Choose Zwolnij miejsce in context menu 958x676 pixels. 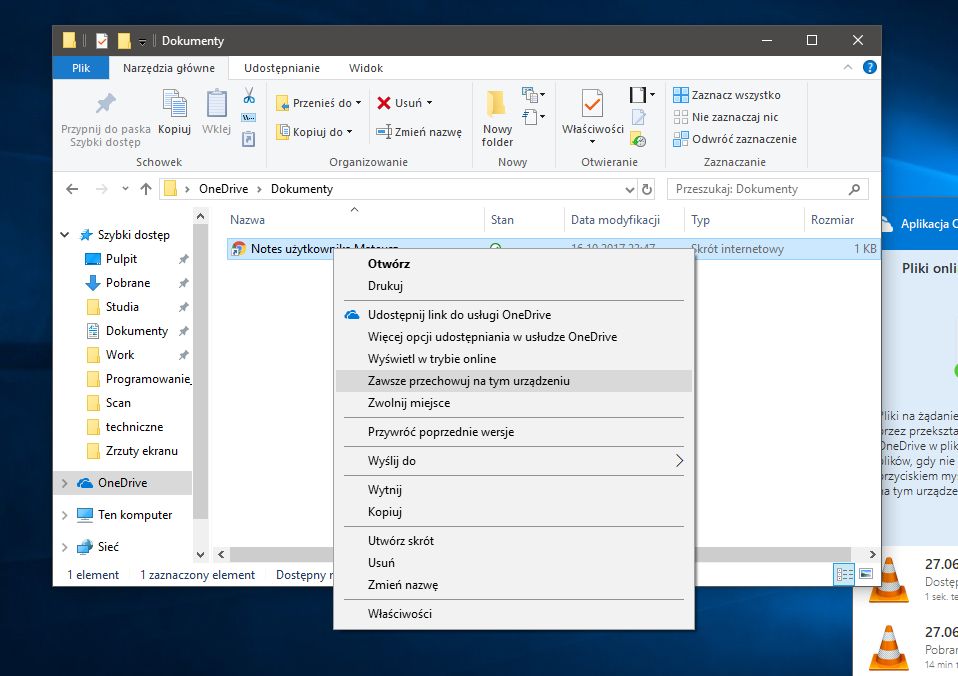pos(408,403)
